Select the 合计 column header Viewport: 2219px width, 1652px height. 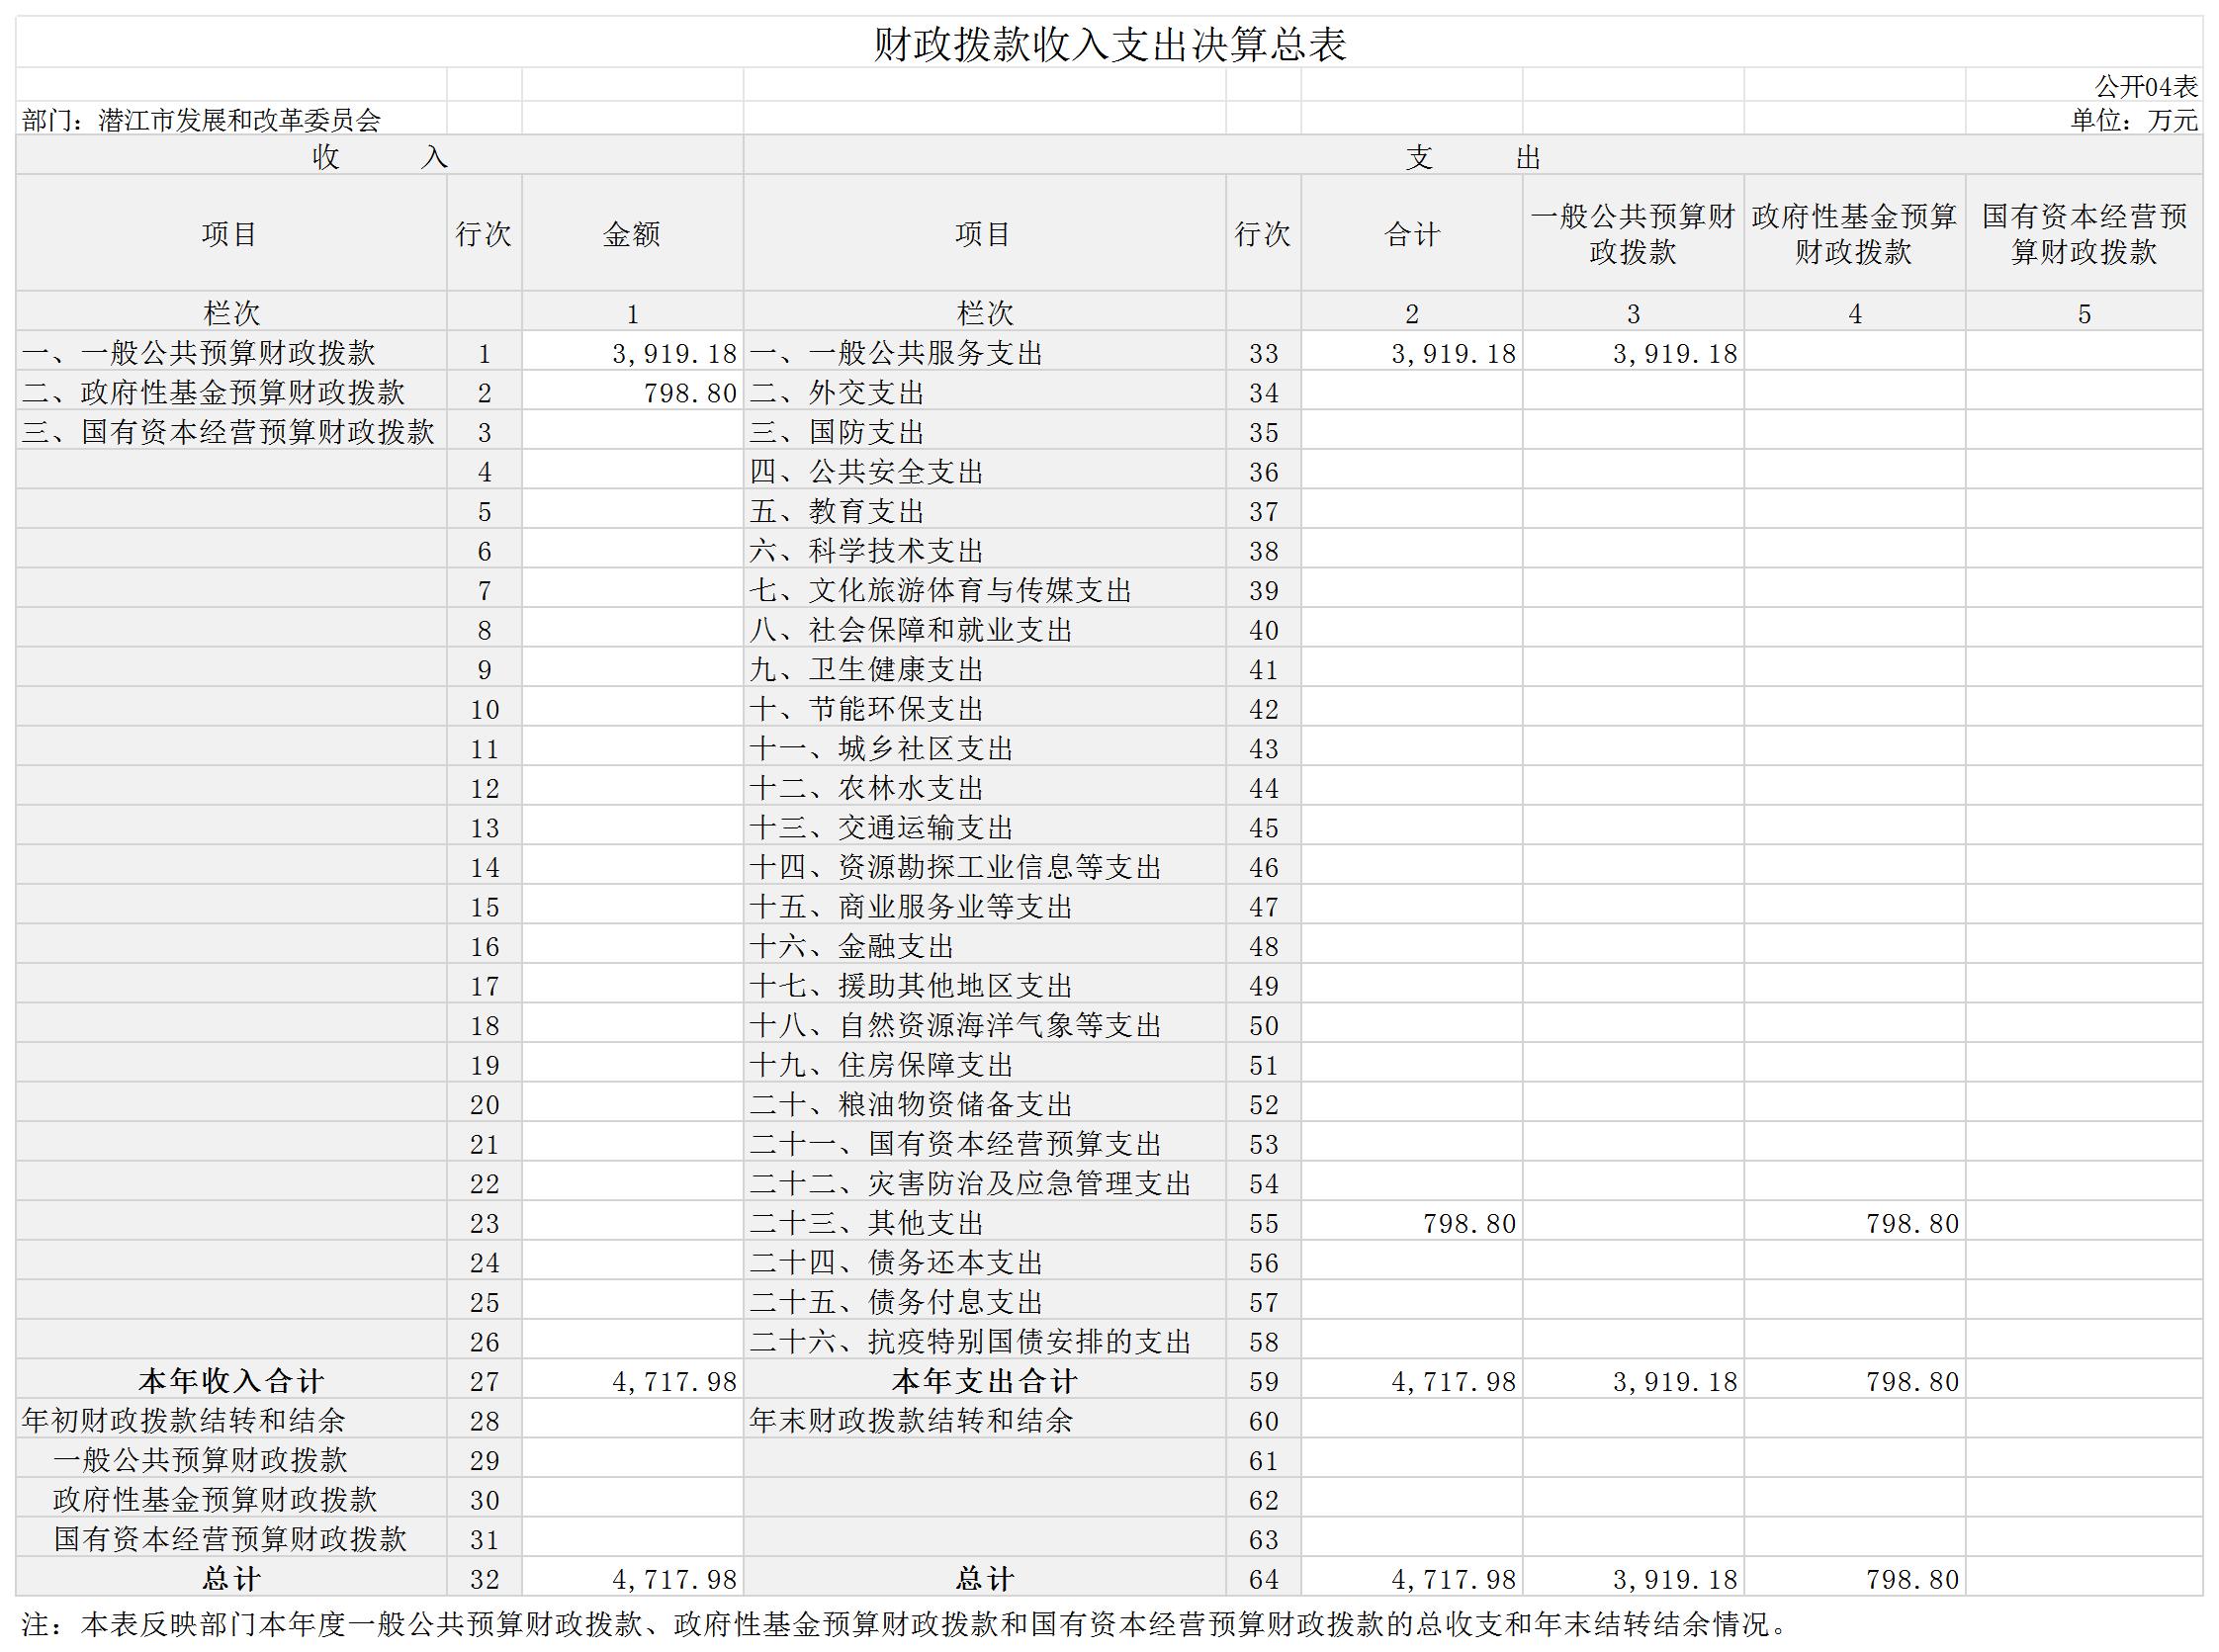[1411, 234]
